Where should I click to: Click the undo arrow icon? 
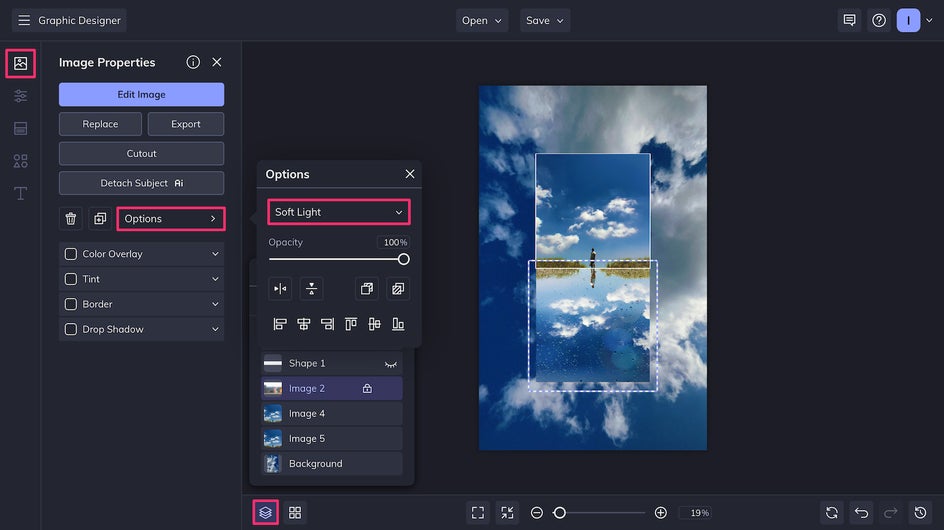[861, 512]
